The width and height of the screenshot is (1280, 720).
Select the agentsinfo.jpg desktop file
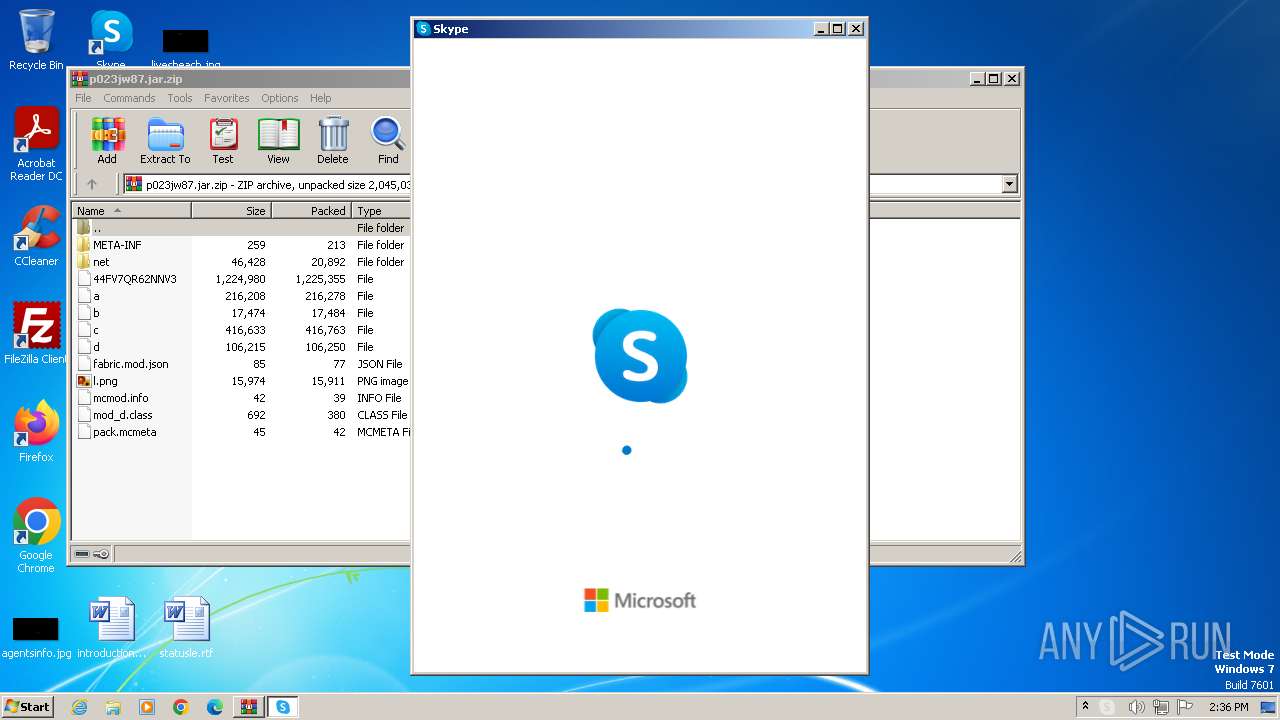(x=36, y=638)
